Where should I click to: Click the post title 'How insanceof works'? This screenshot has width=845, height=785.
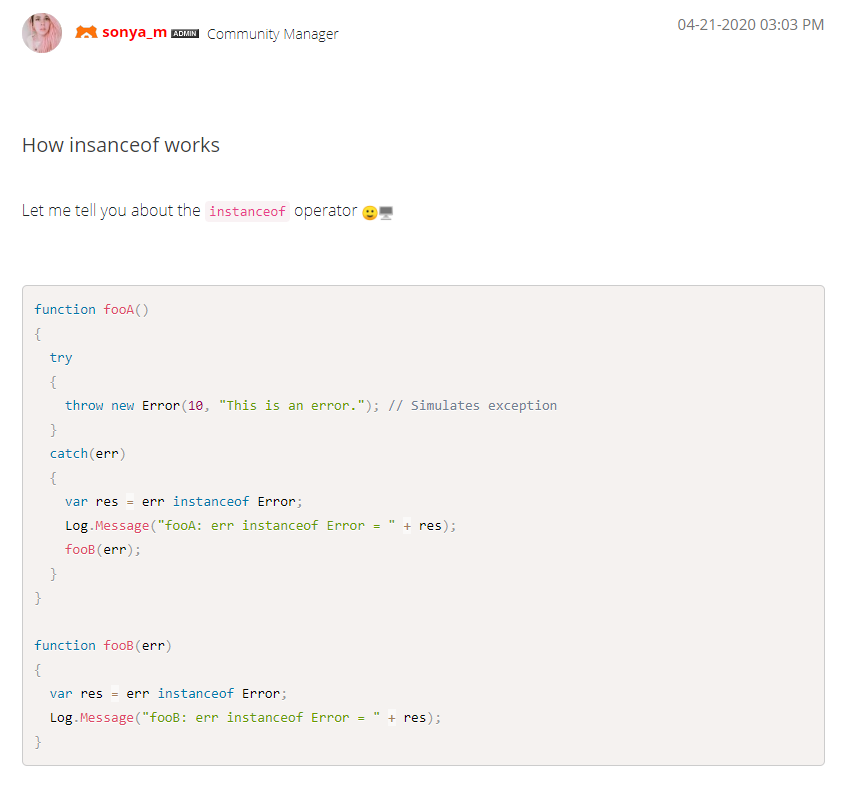[x=121, y=145]
